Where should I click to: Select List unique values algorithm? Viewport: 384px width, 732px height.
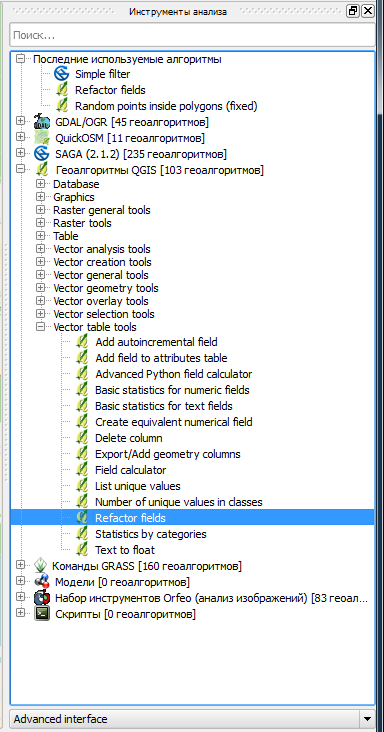tap(138, 486)
